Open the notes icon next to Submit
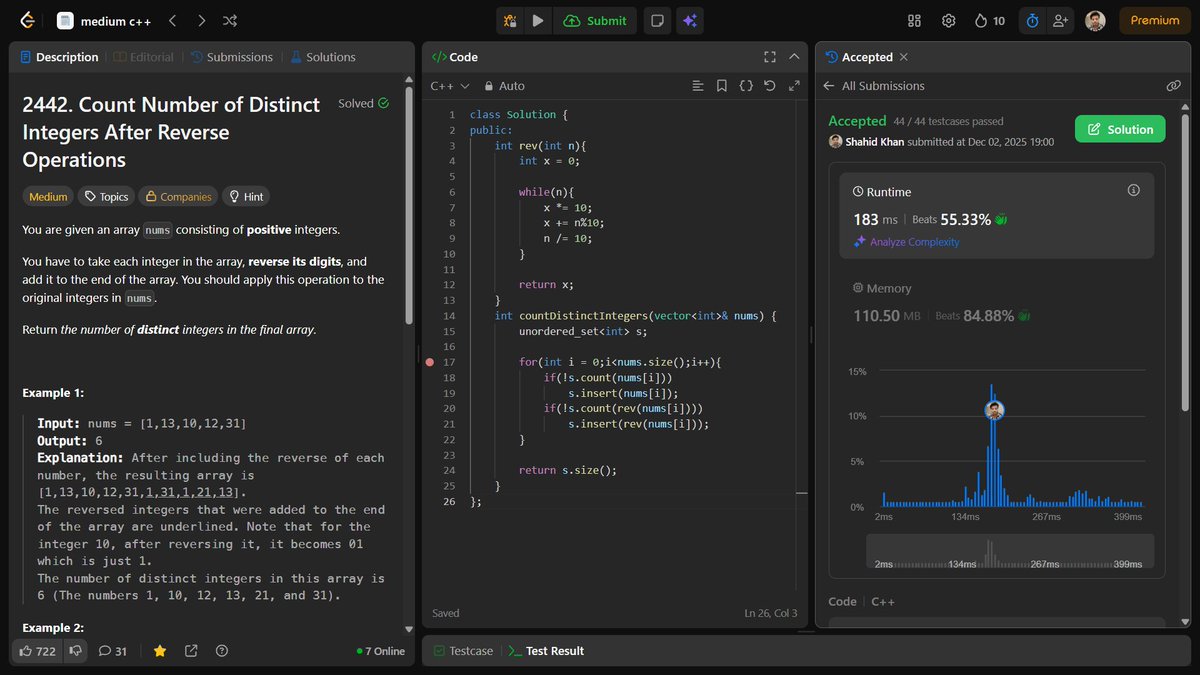This screenshot has height=675, width=1200. pyautogui.click(x=657, y=20)
